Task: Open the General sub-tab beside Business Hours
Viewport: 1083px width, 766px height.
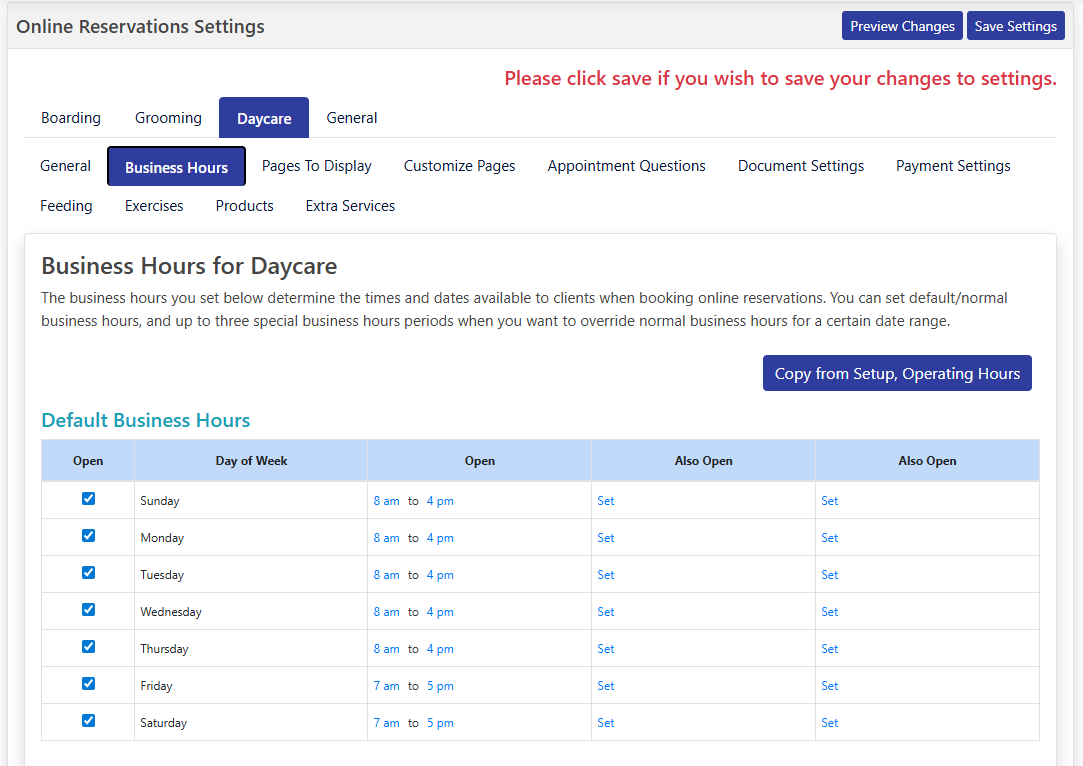Action: [66, 166]
